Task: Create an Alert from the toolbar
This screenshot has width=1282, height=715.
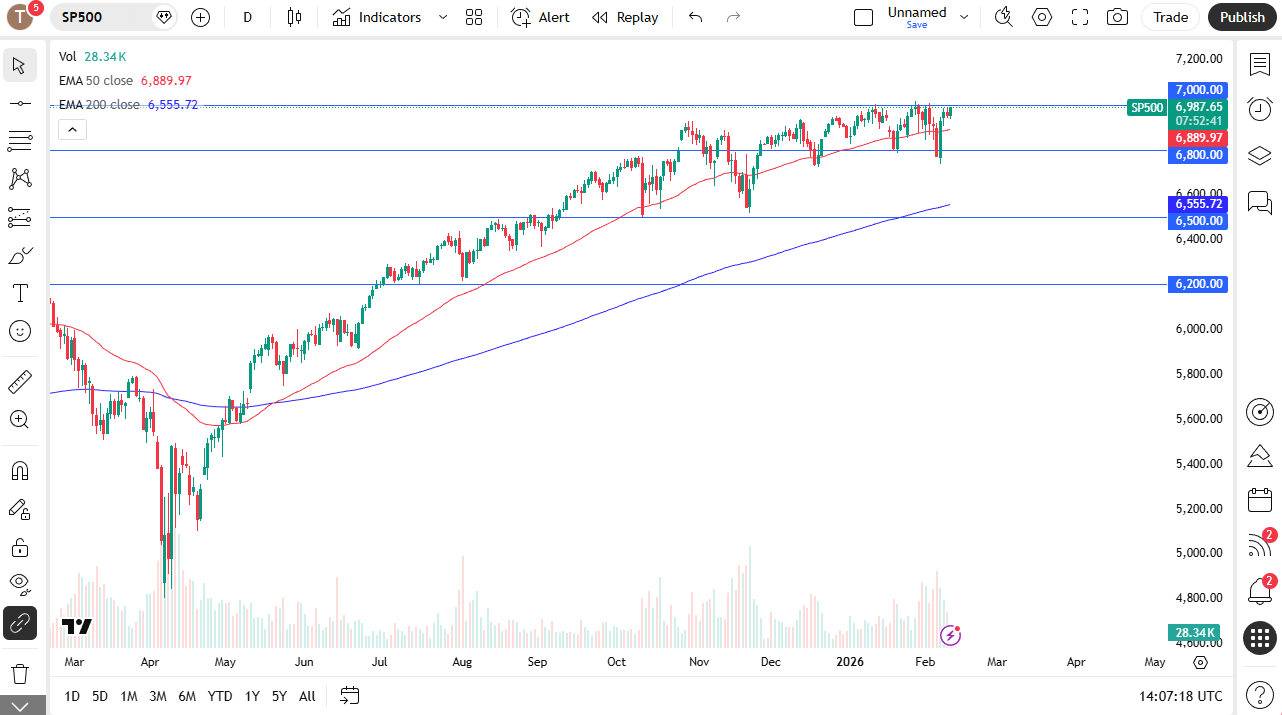Action: [540, 17]
